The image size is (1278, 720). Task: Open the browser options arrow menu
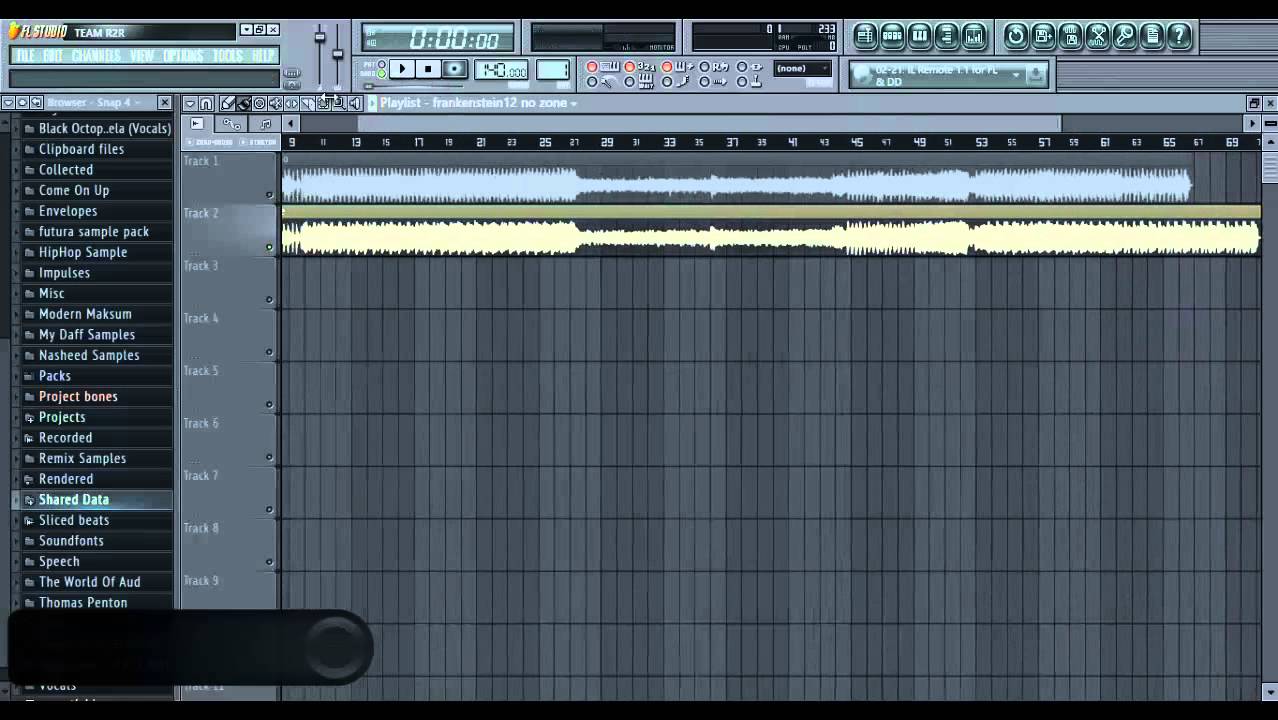[7, 102]
